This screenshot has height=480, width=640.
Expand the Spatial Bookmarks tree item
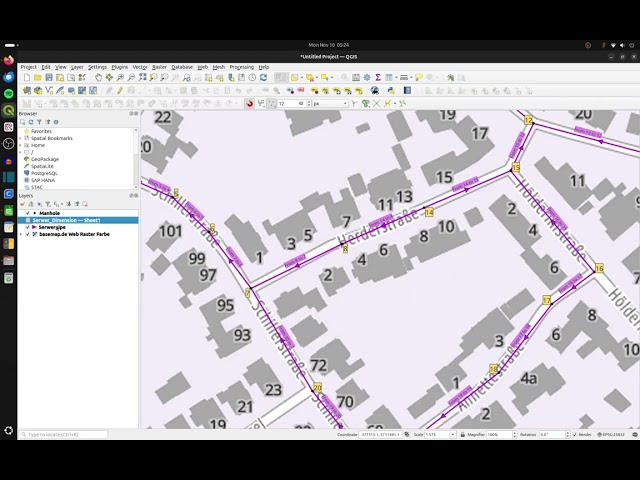[x=21, y=138]
